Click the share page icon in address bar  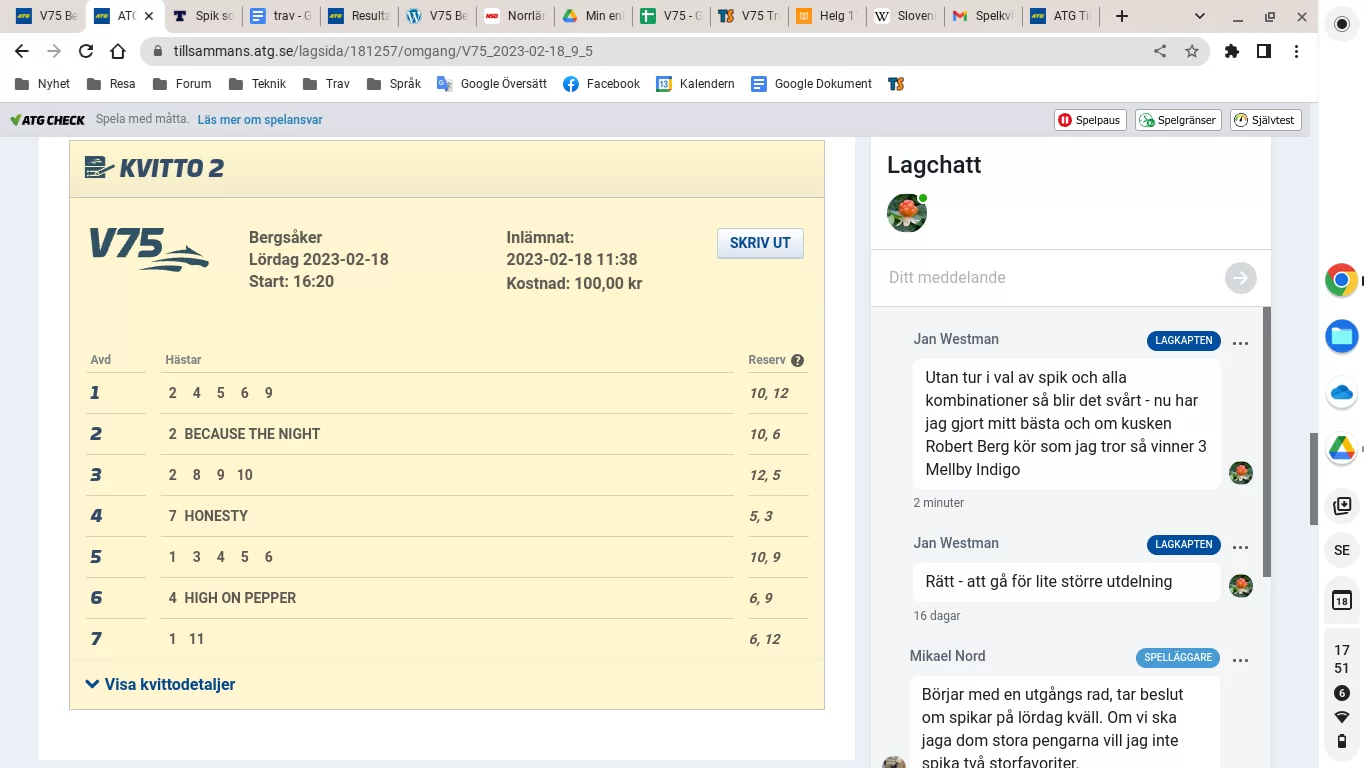click(1160, 51)
